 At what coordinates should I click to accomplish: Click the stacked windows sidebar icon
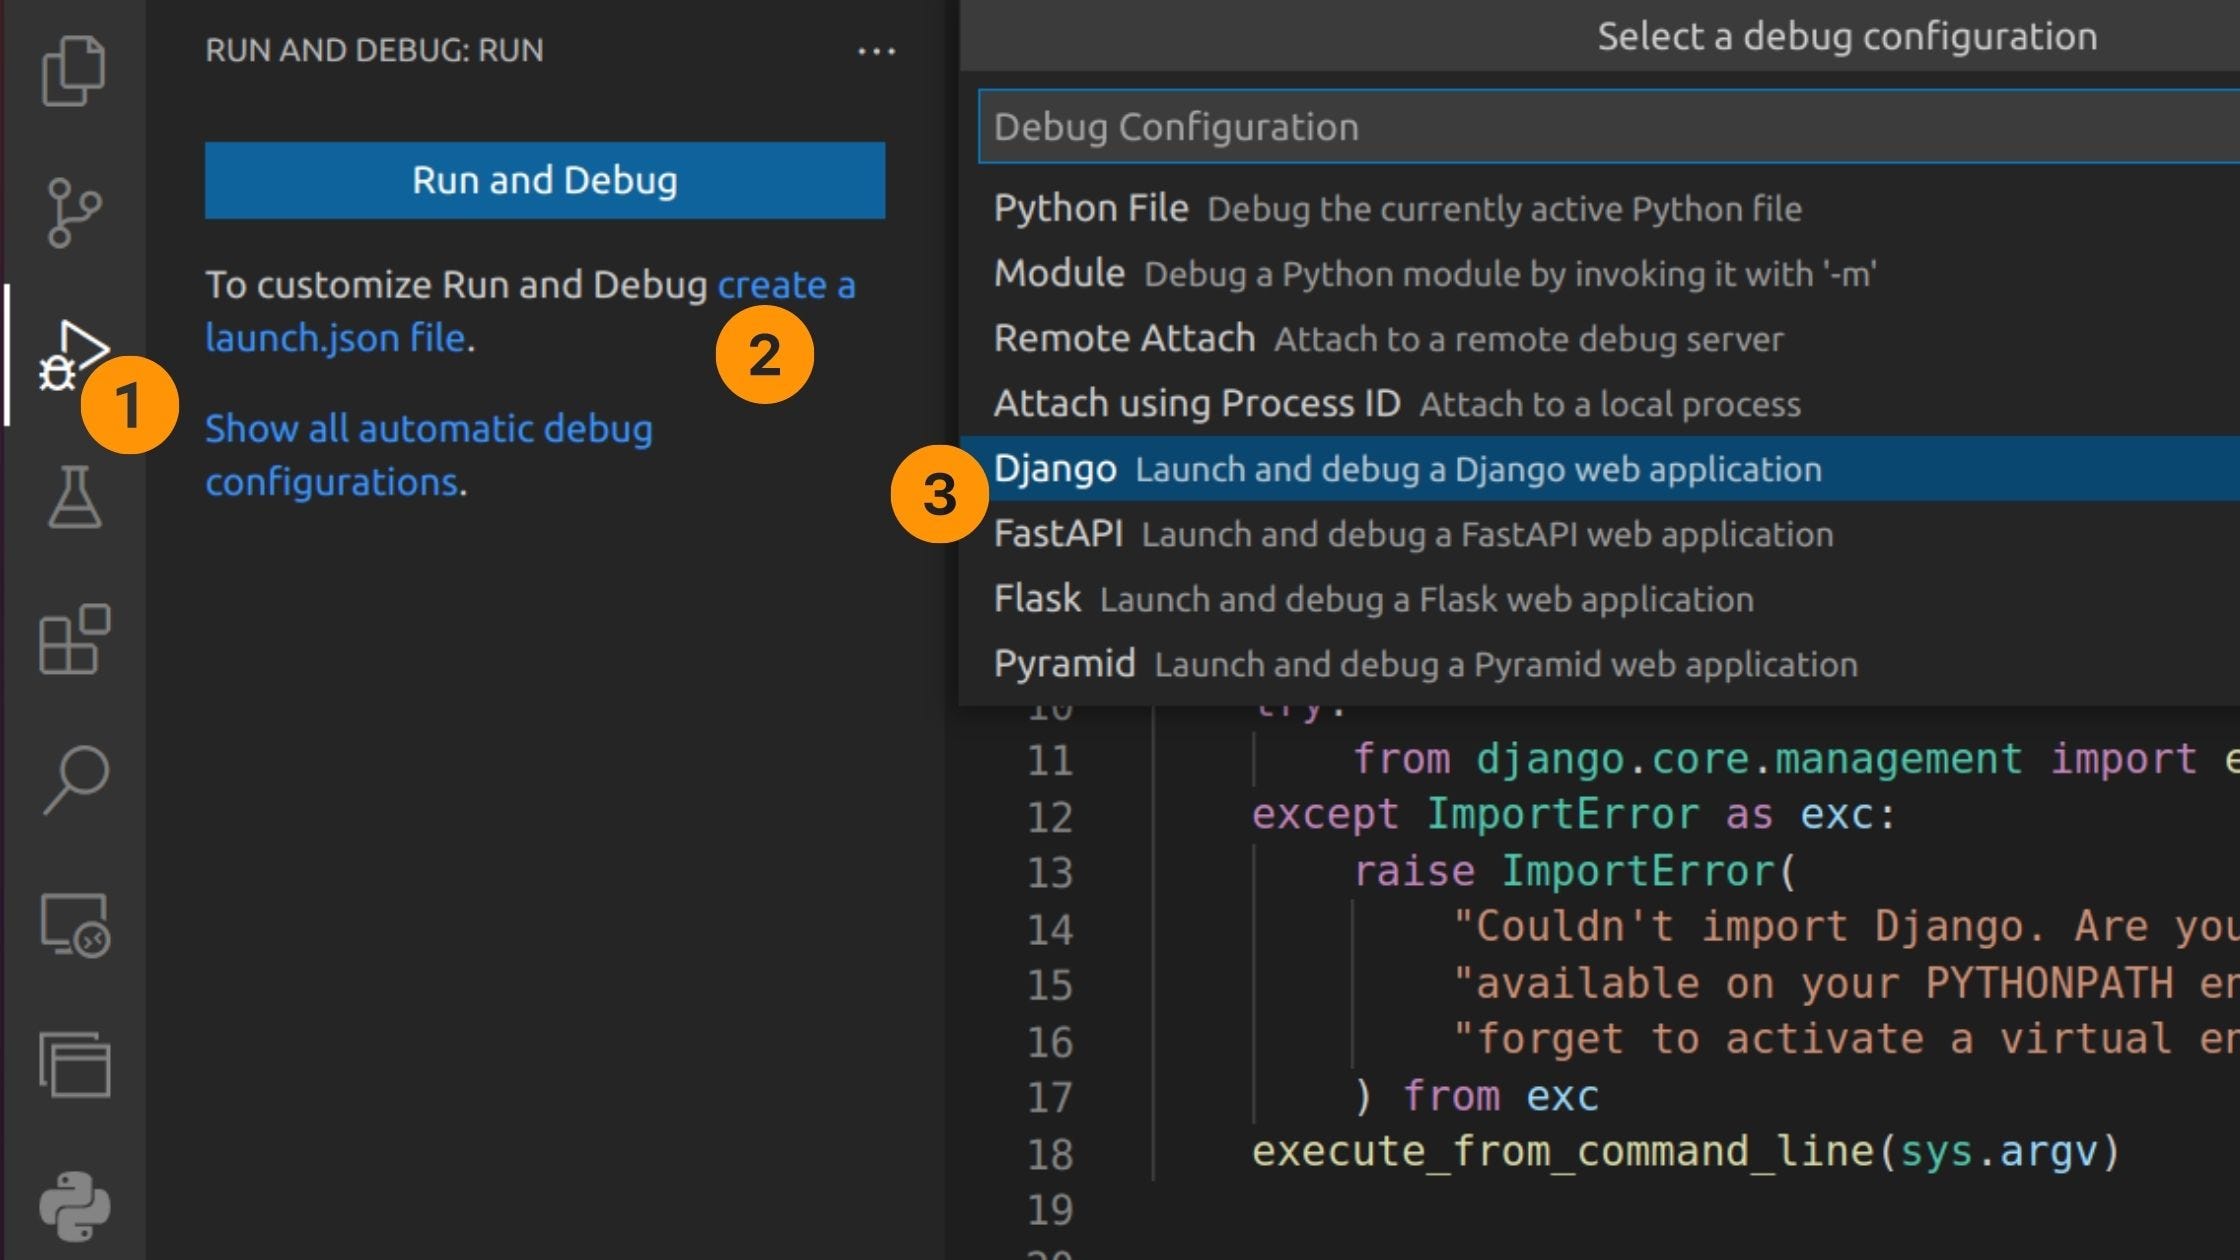[74, 1065]
